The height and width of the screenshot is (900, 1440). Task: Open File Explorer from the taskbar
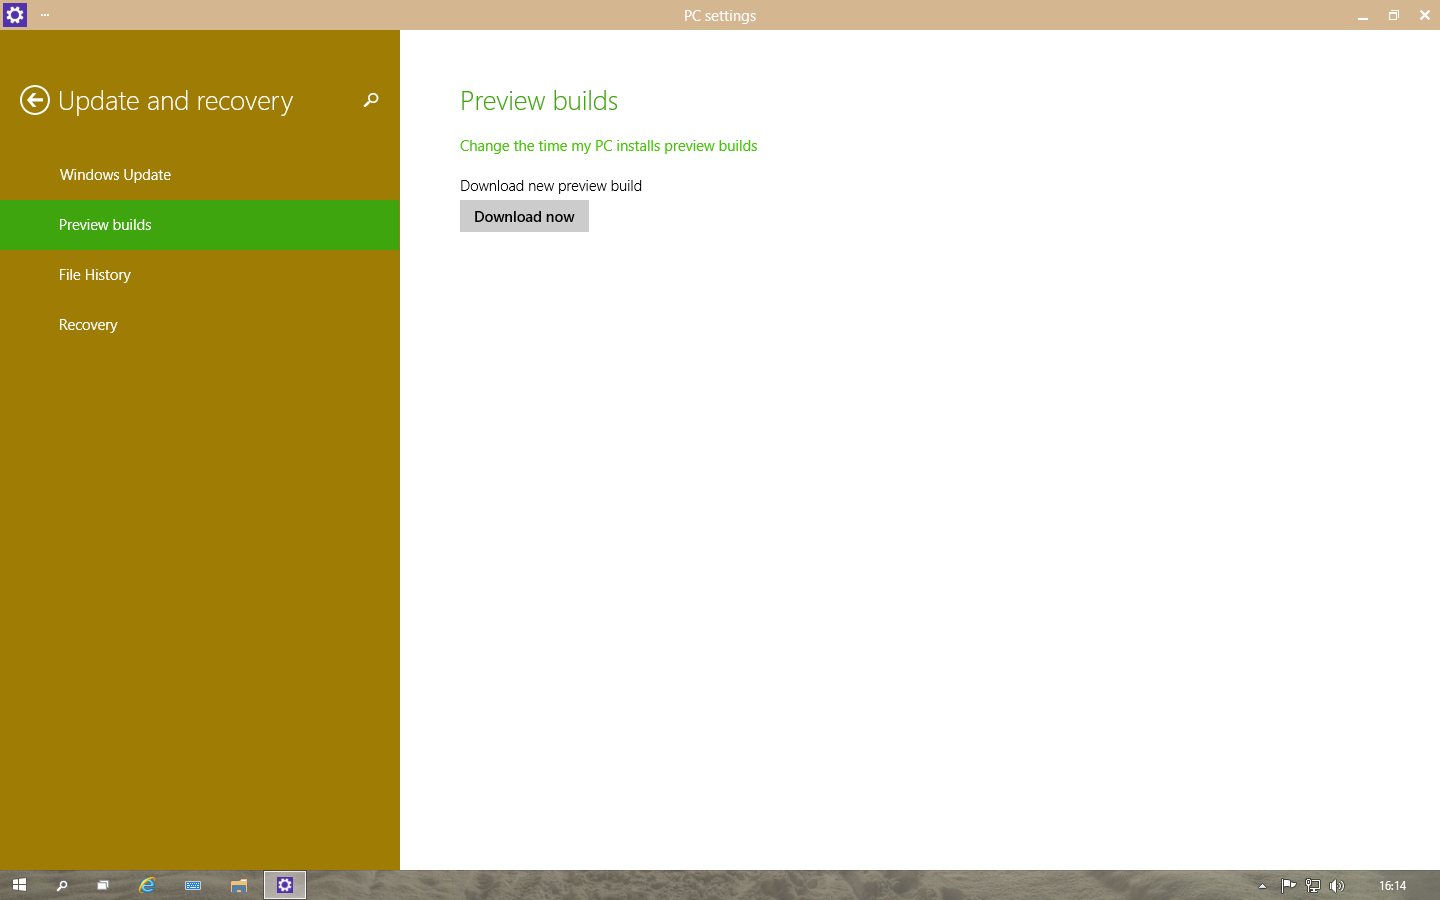239,885
